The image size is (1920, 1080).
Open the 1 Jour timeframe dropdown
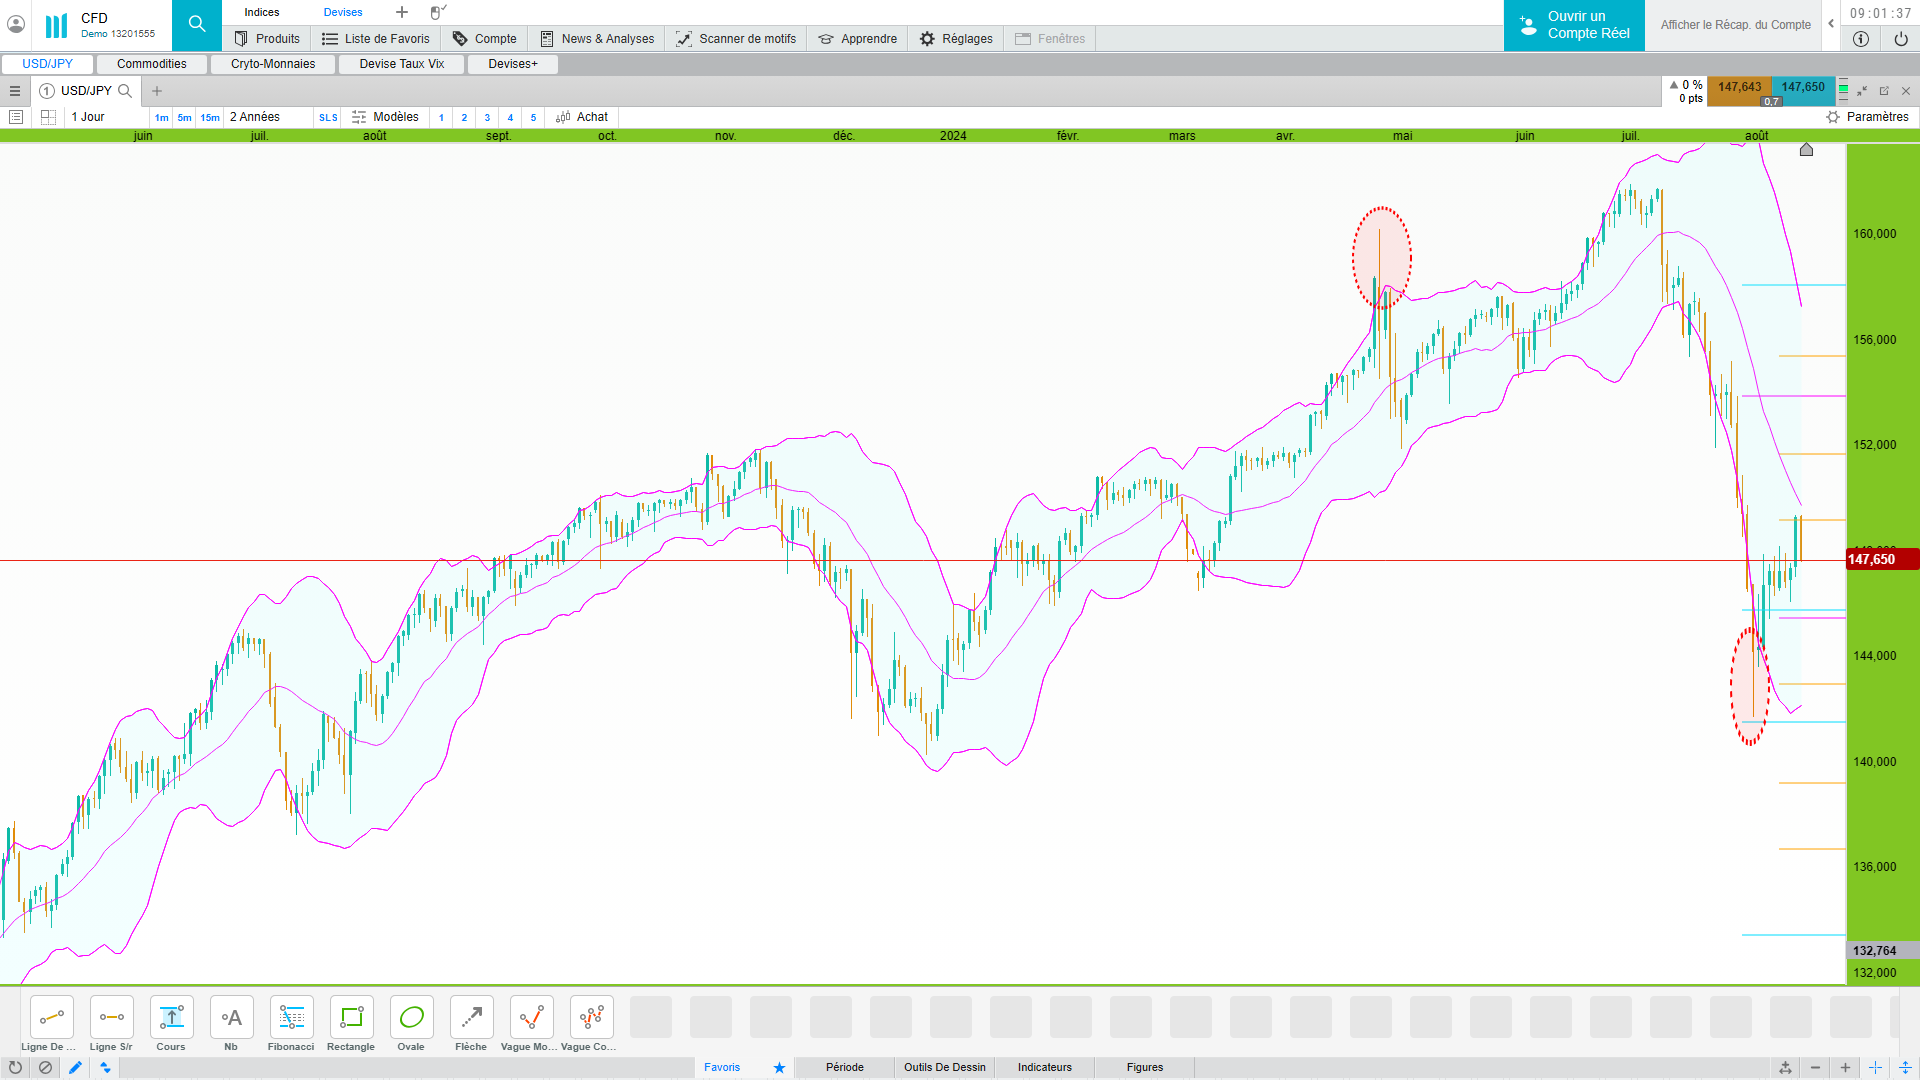[88, 117]
